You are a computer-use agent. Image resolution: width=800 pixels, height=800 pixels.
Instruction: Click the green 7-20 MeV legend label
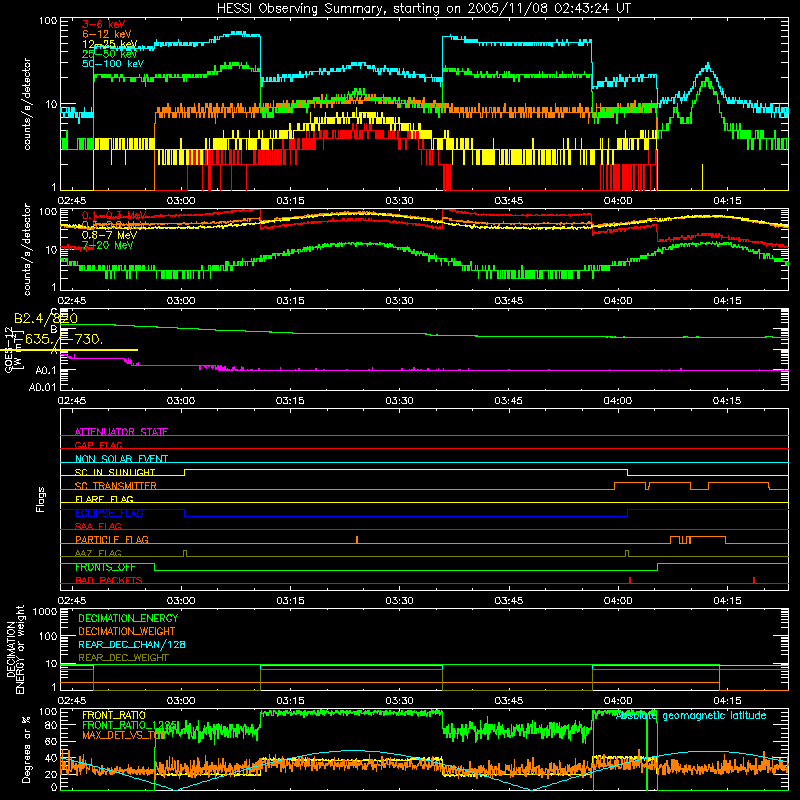tap(108, 245)
